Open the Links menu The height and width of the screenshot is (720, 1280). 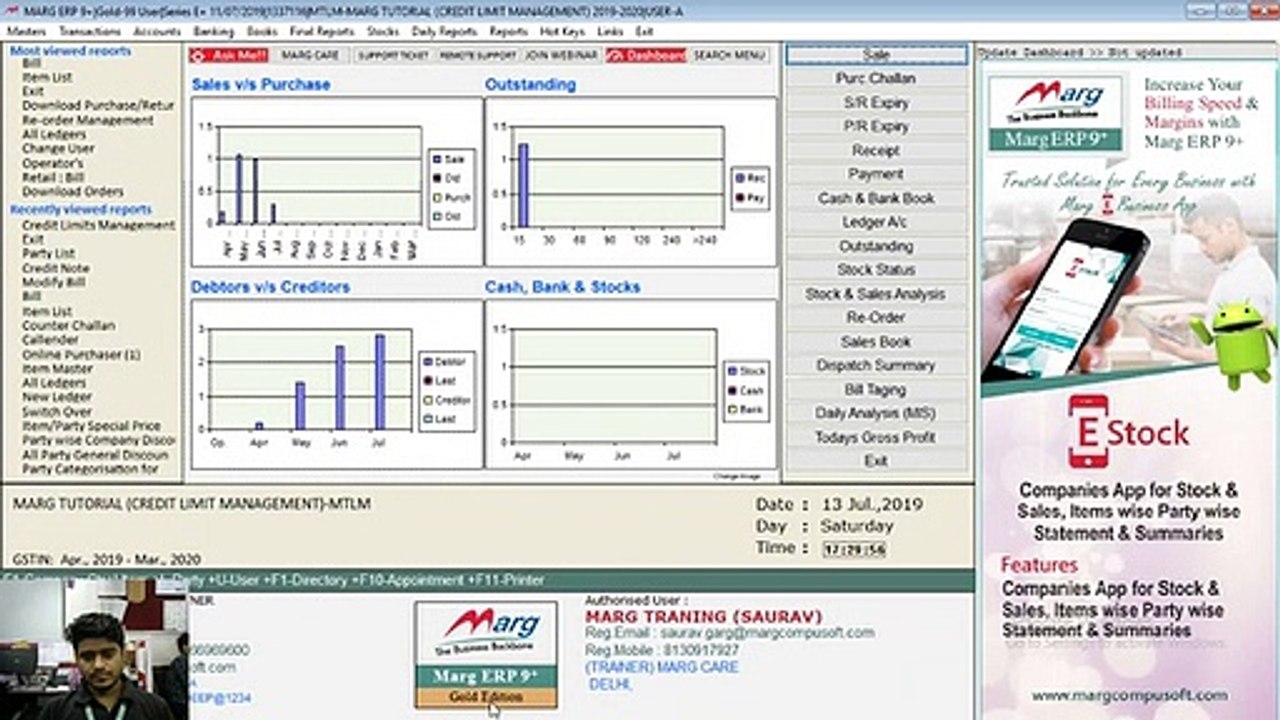[x=610, y=32]
